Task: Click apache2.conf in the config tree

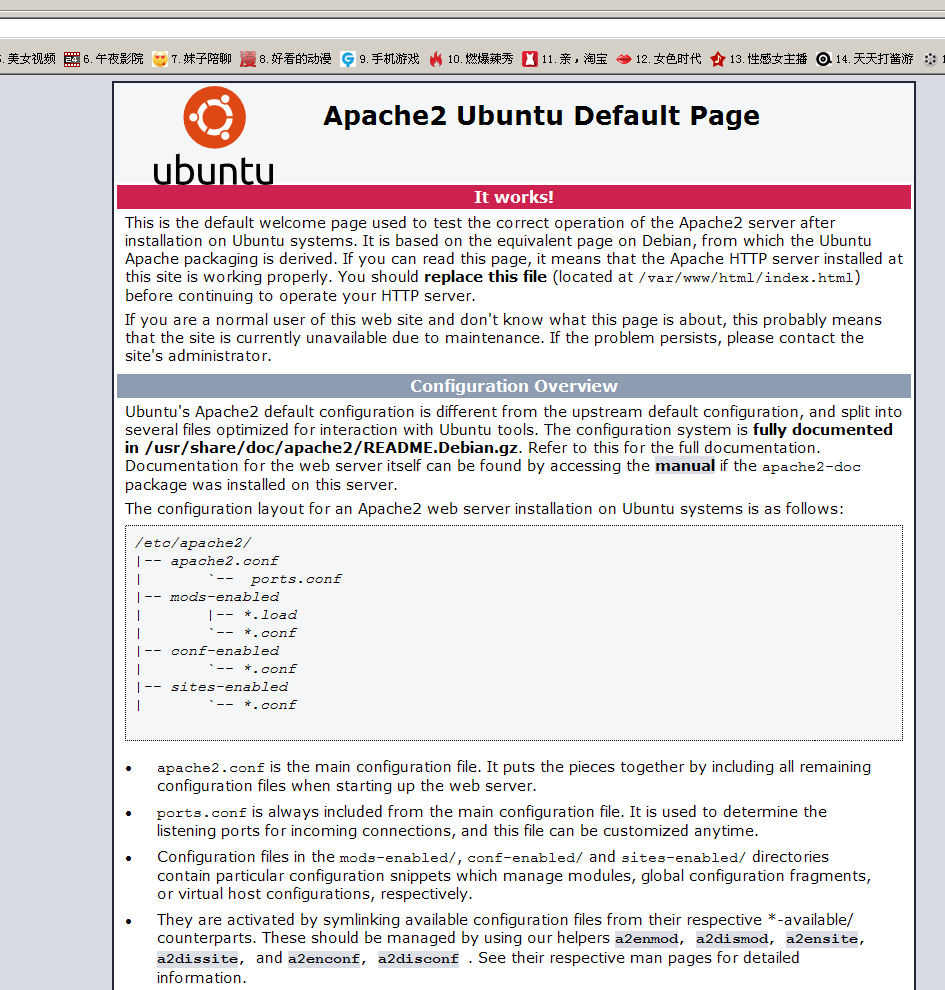Action: [x=224, y=561]
